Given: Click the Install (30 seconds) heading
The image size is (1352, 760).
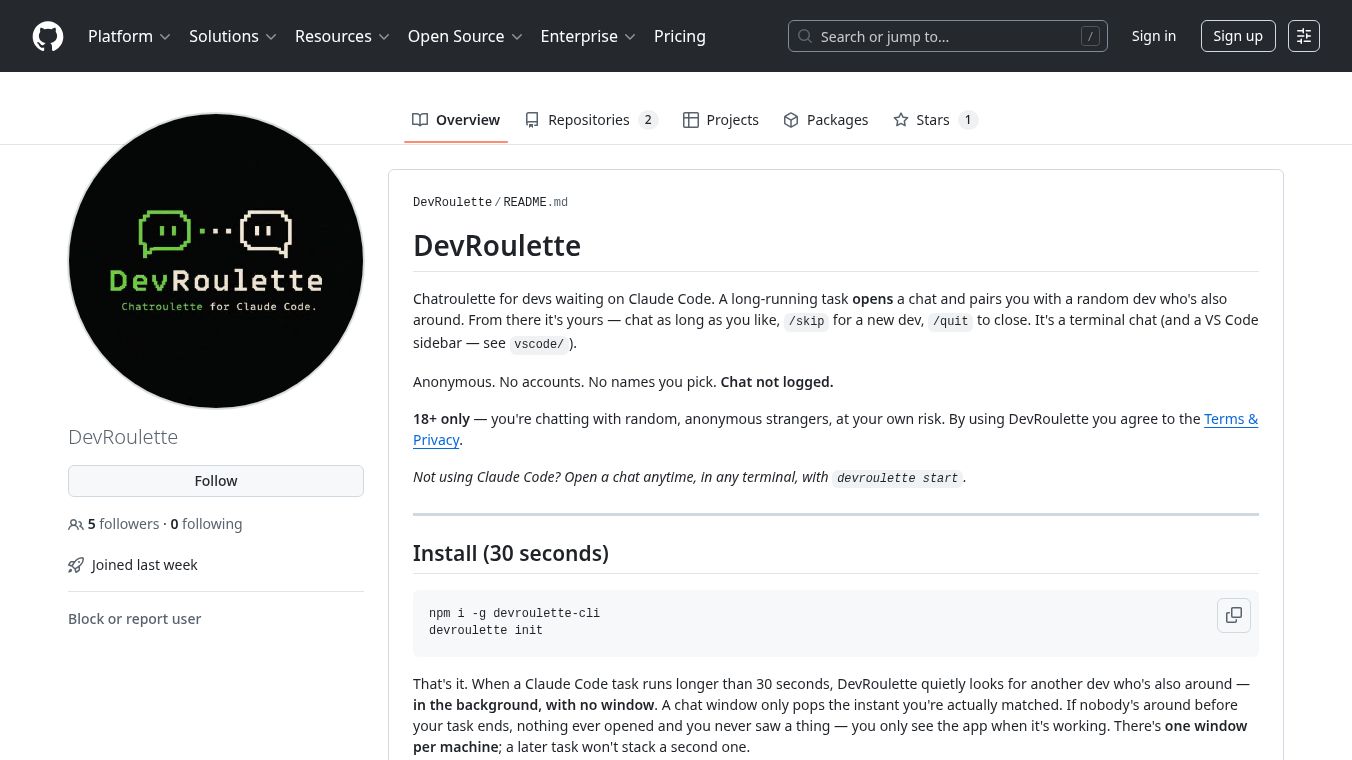Looking at the screenshot, I should tap(511, 553).
